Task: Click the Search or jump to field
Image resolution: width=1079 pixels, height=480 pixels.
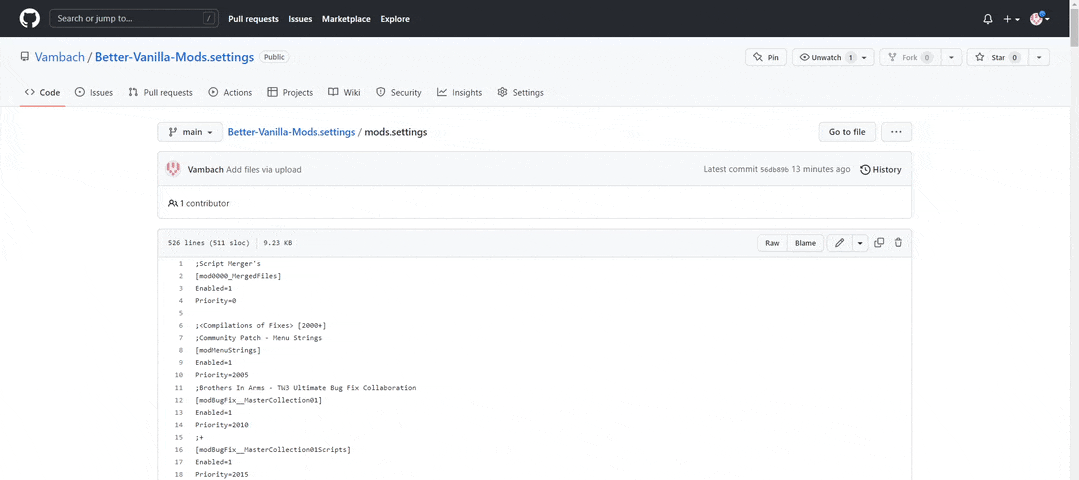Action: [135, 18]
